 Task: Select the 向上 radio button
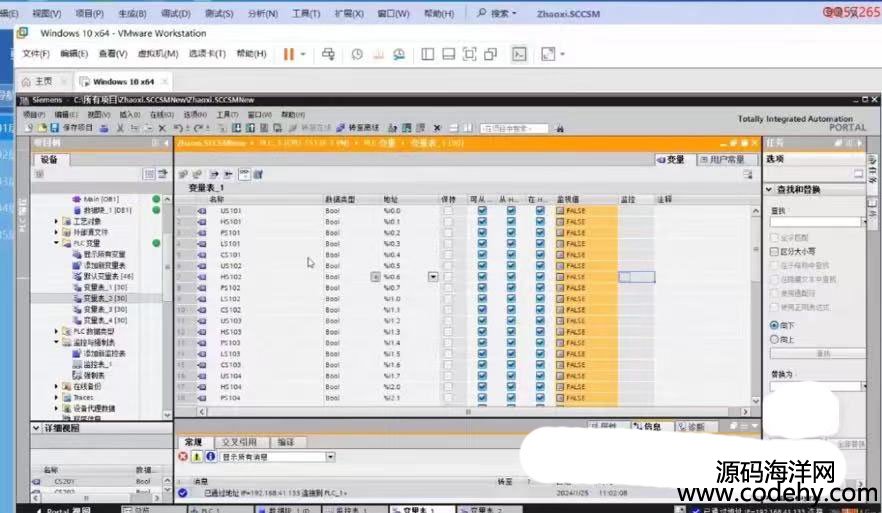774,339
